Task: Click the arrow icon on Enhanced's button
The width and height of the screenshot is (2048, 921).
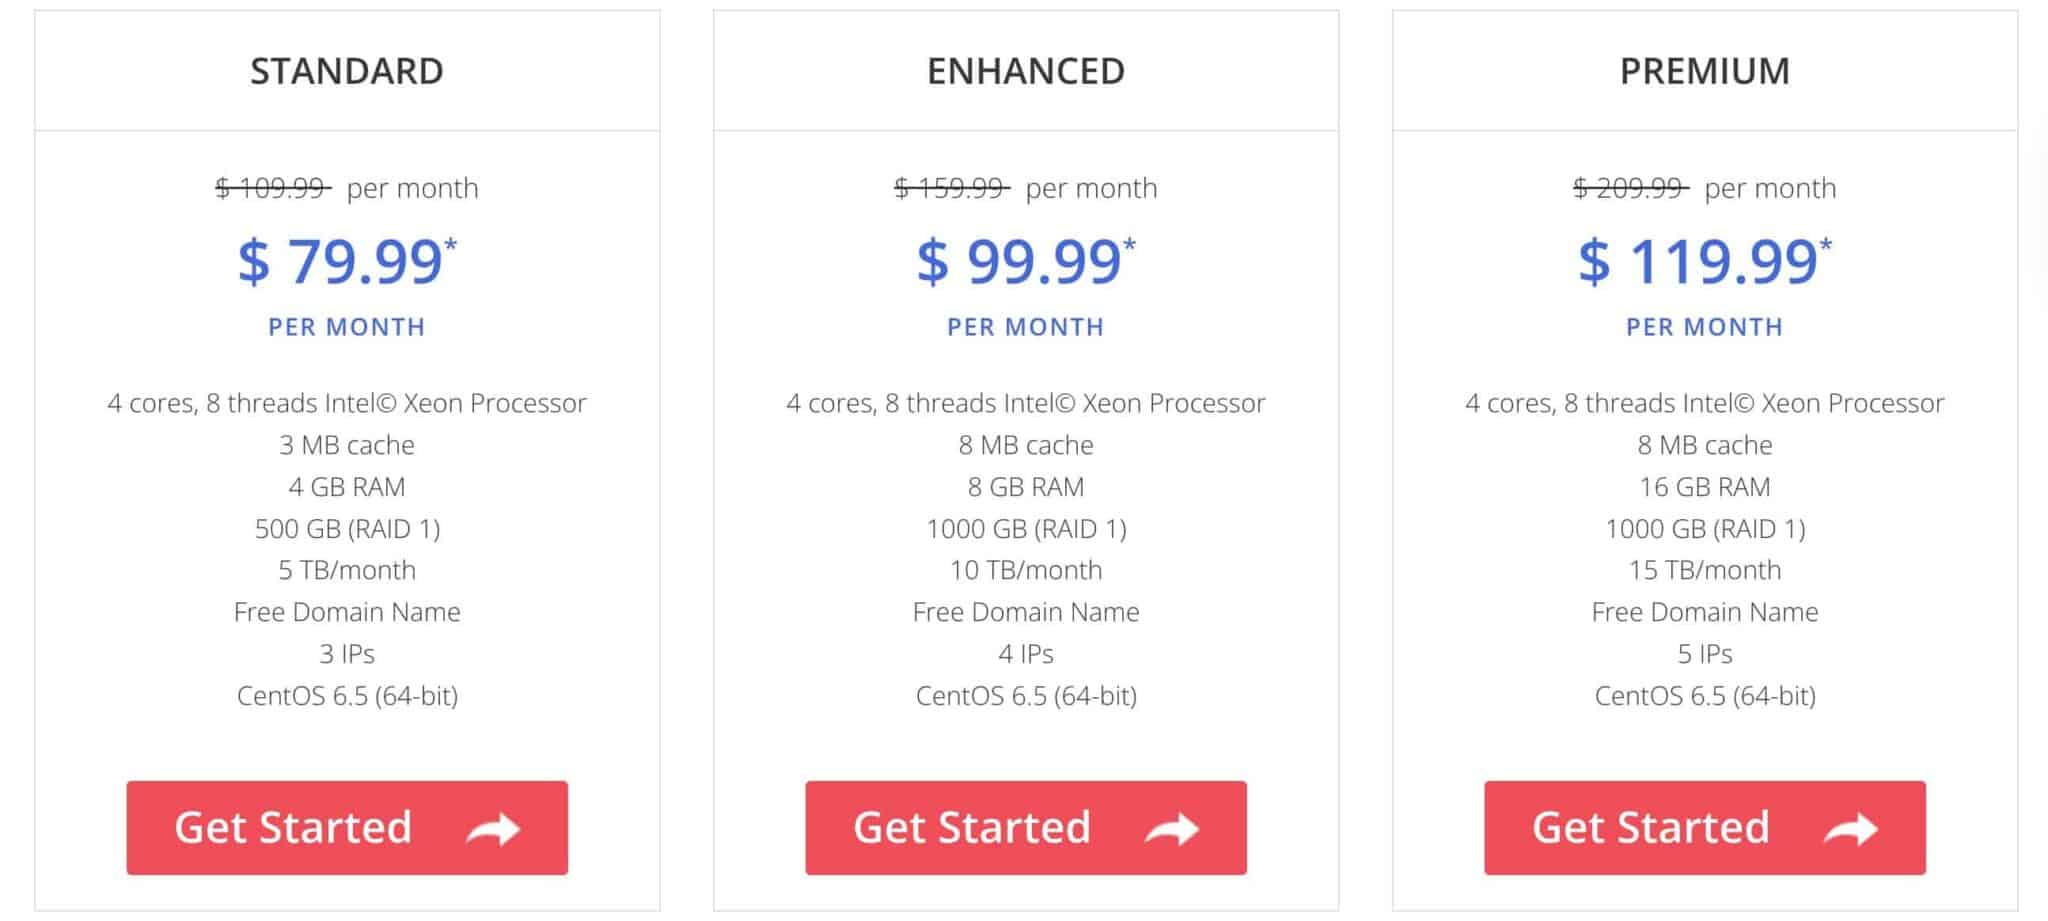Action: (x=1172, y=829)
